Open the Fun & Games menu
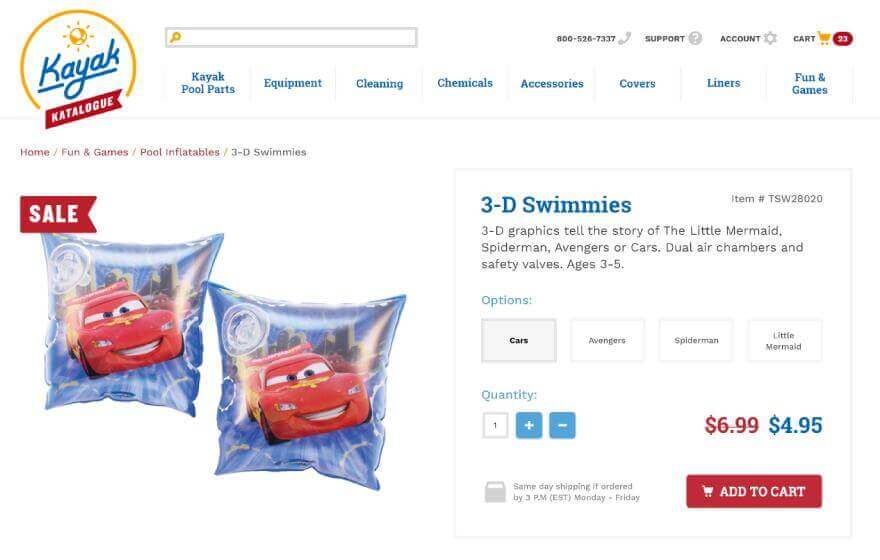The image size is (880, 560). pos(809,84)
